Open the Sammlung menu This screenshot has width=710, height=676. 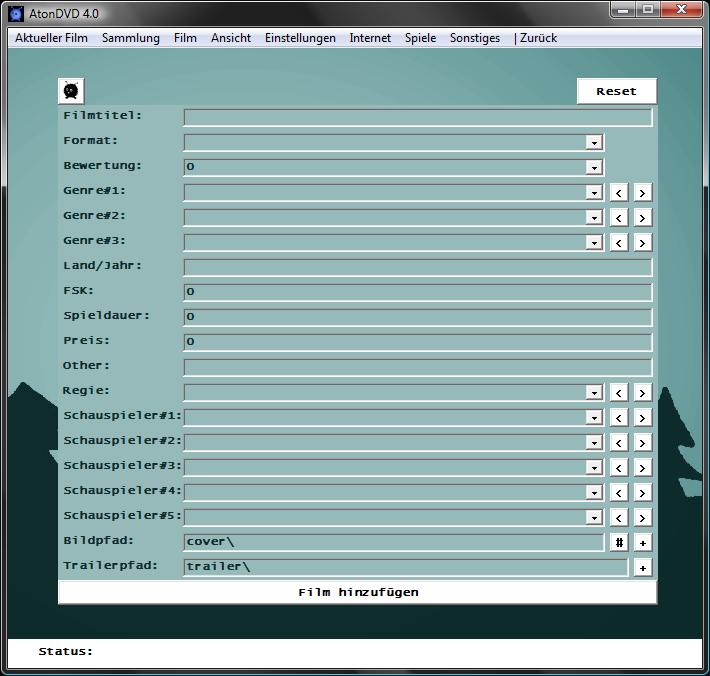pyautogui.click(x=130, y=38)
